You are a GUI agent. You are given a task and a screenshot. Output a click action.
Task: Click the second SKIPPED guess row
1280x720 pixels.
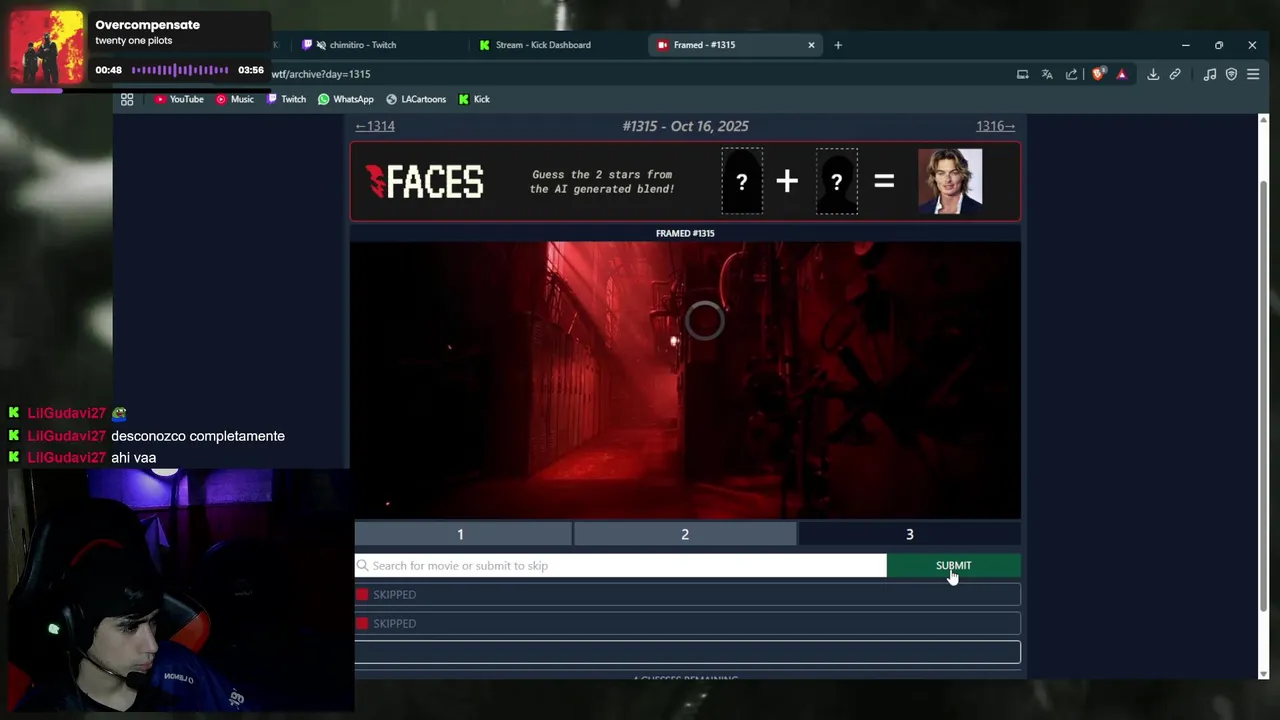click(687, 624)
